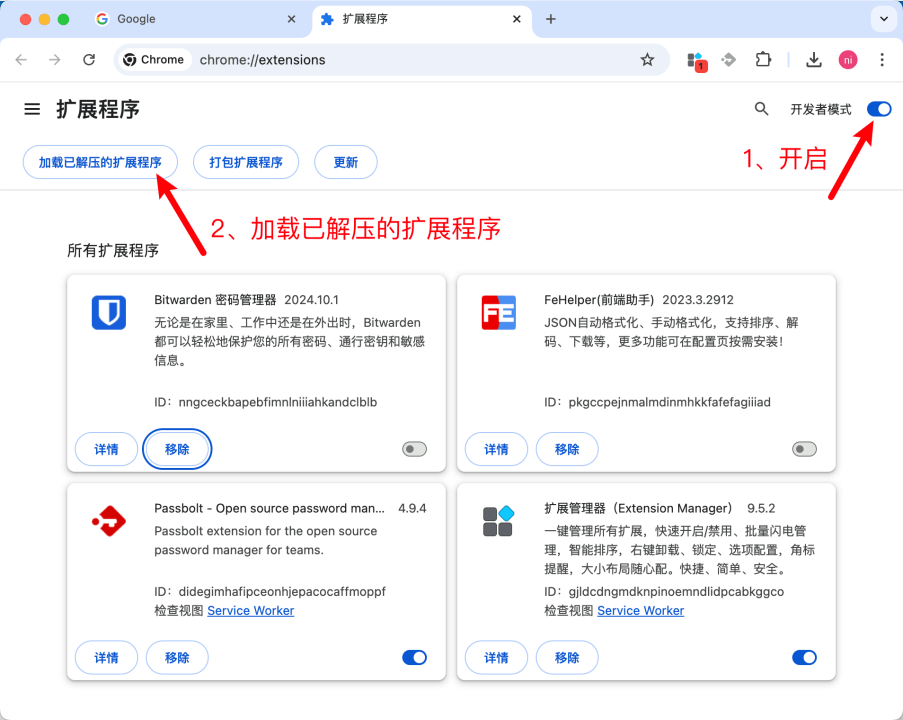
Task: Click the 所有扩展程序 heading
Action: click(x=113, y=251)
